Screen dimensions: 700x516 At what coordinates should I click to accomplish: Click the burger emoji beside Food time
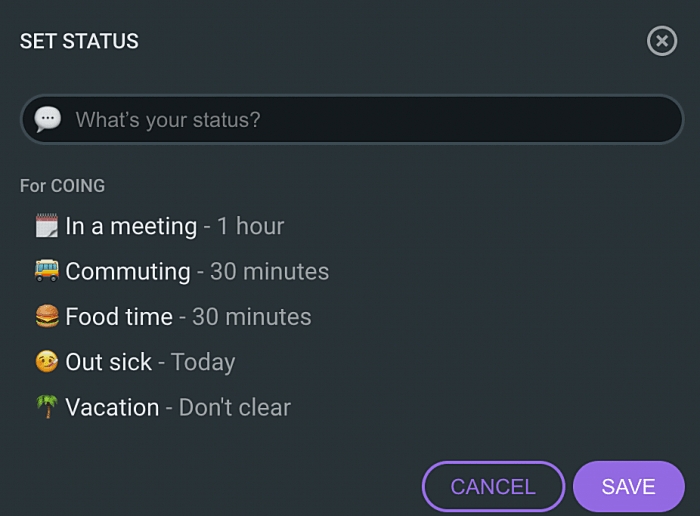click(47, 317)
